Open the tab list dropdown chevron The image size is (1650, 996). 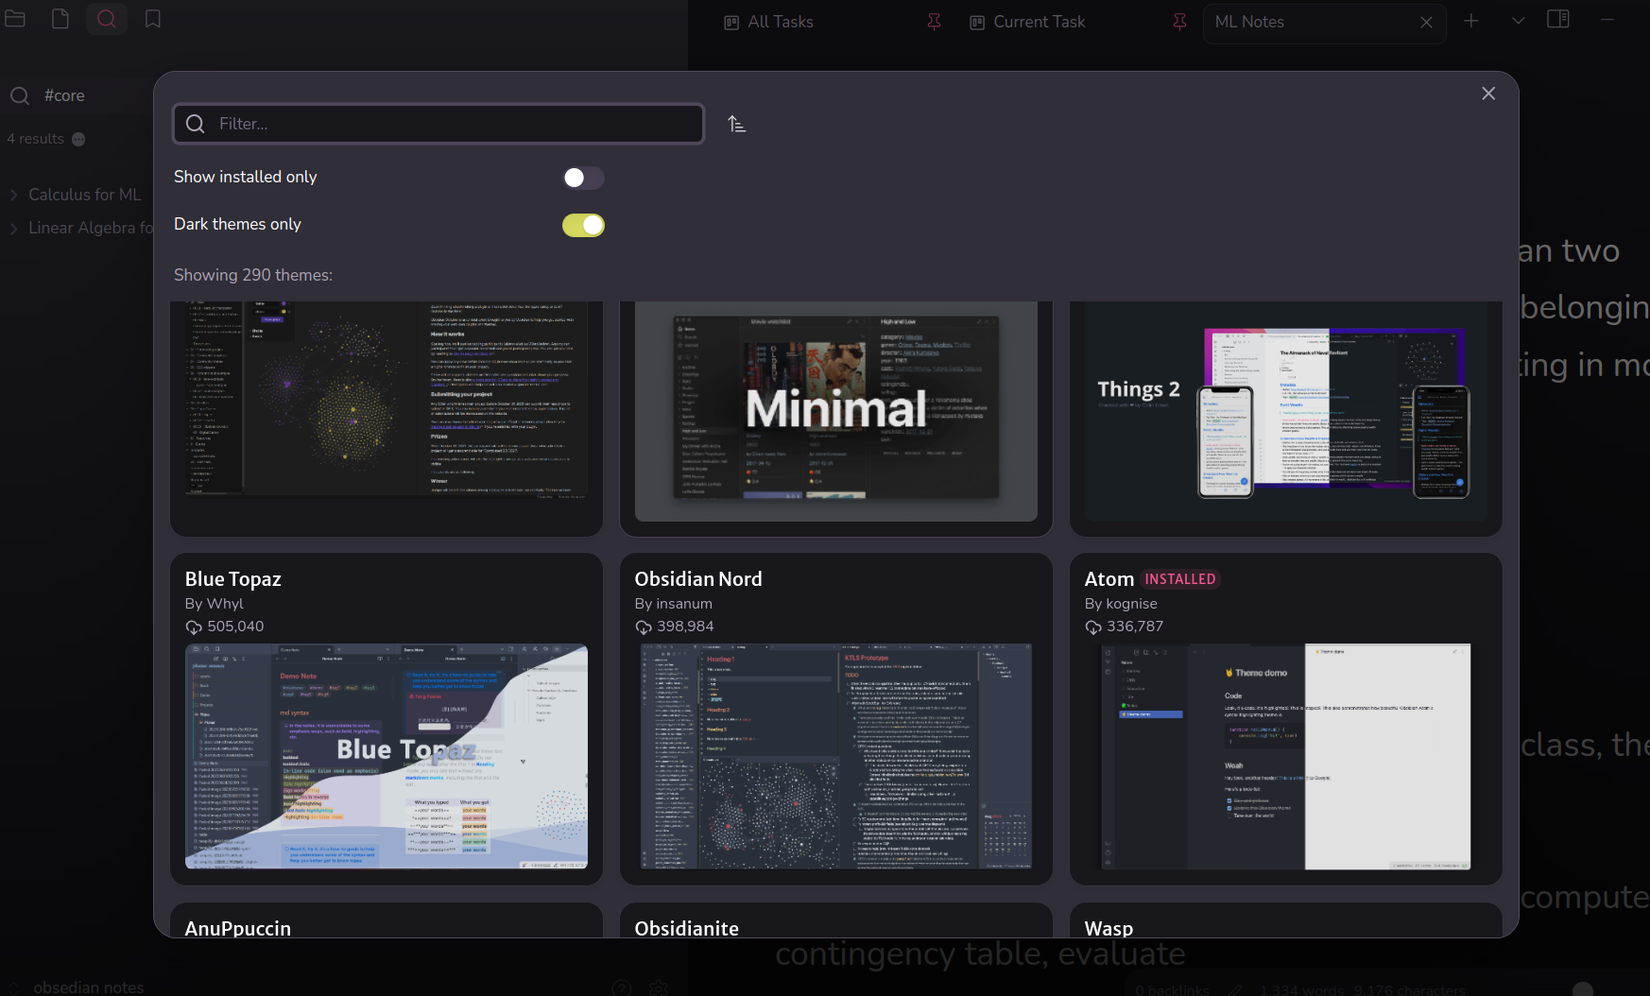[x=1517, y=19]
